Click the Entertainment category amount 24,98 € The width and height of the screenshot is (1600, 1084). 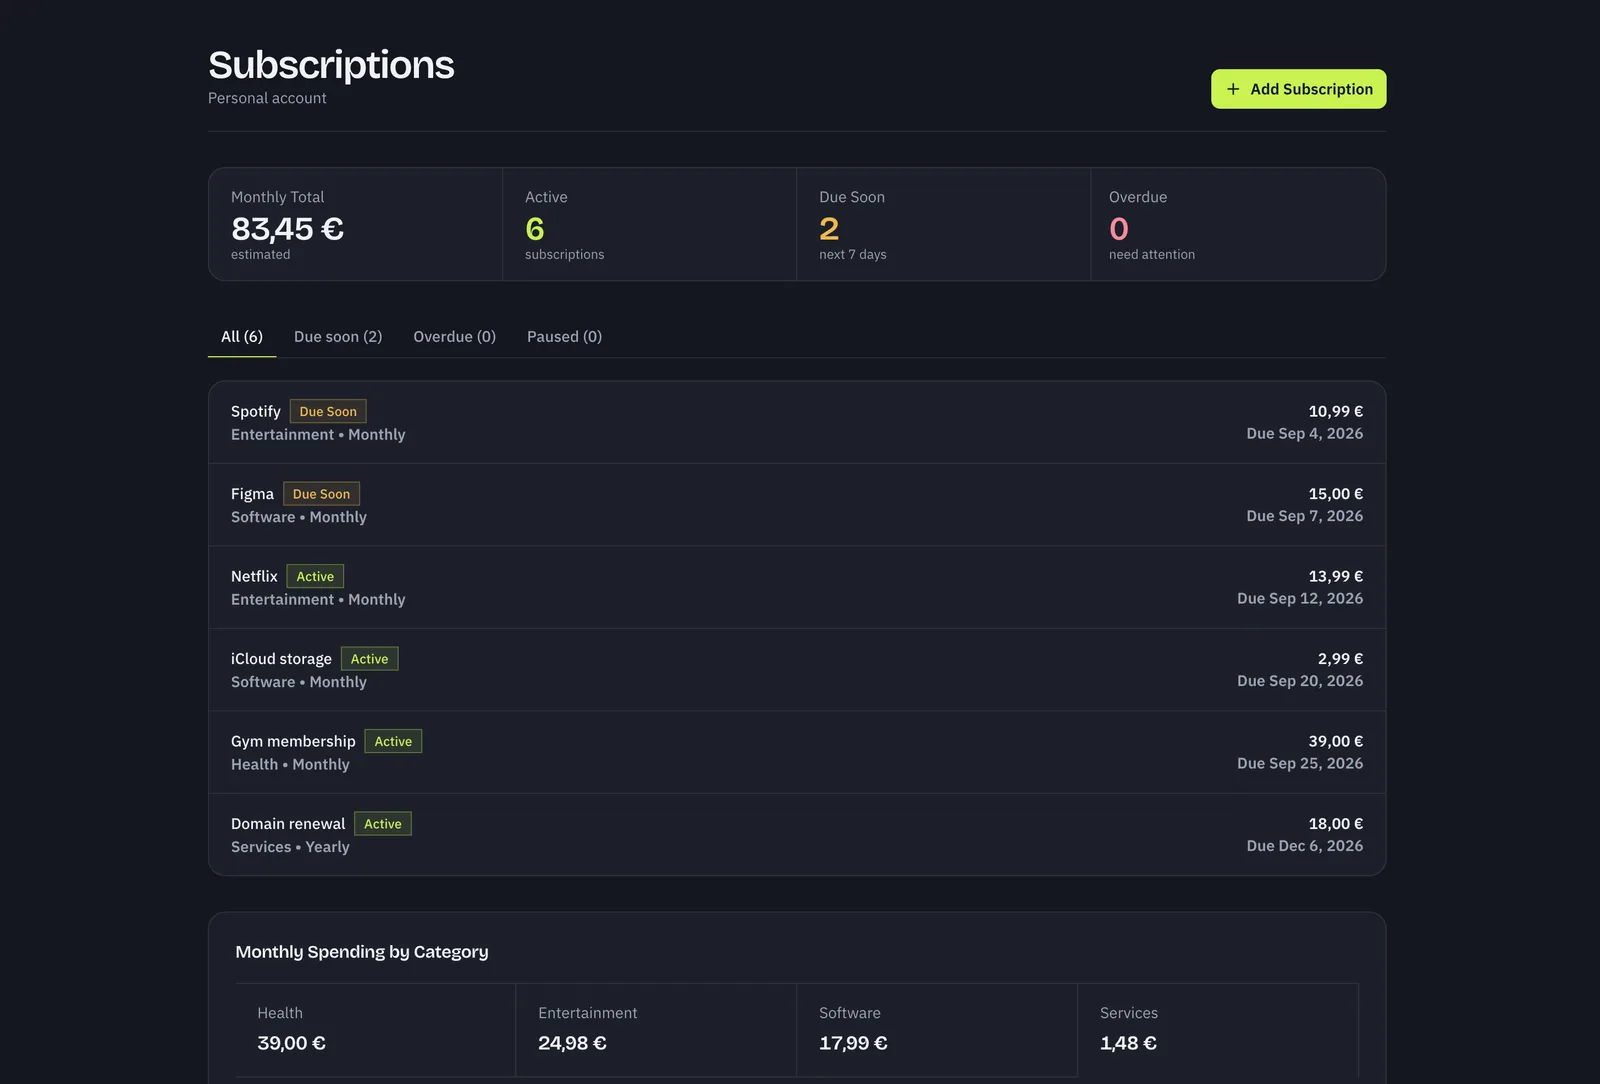coord(572,1043)
